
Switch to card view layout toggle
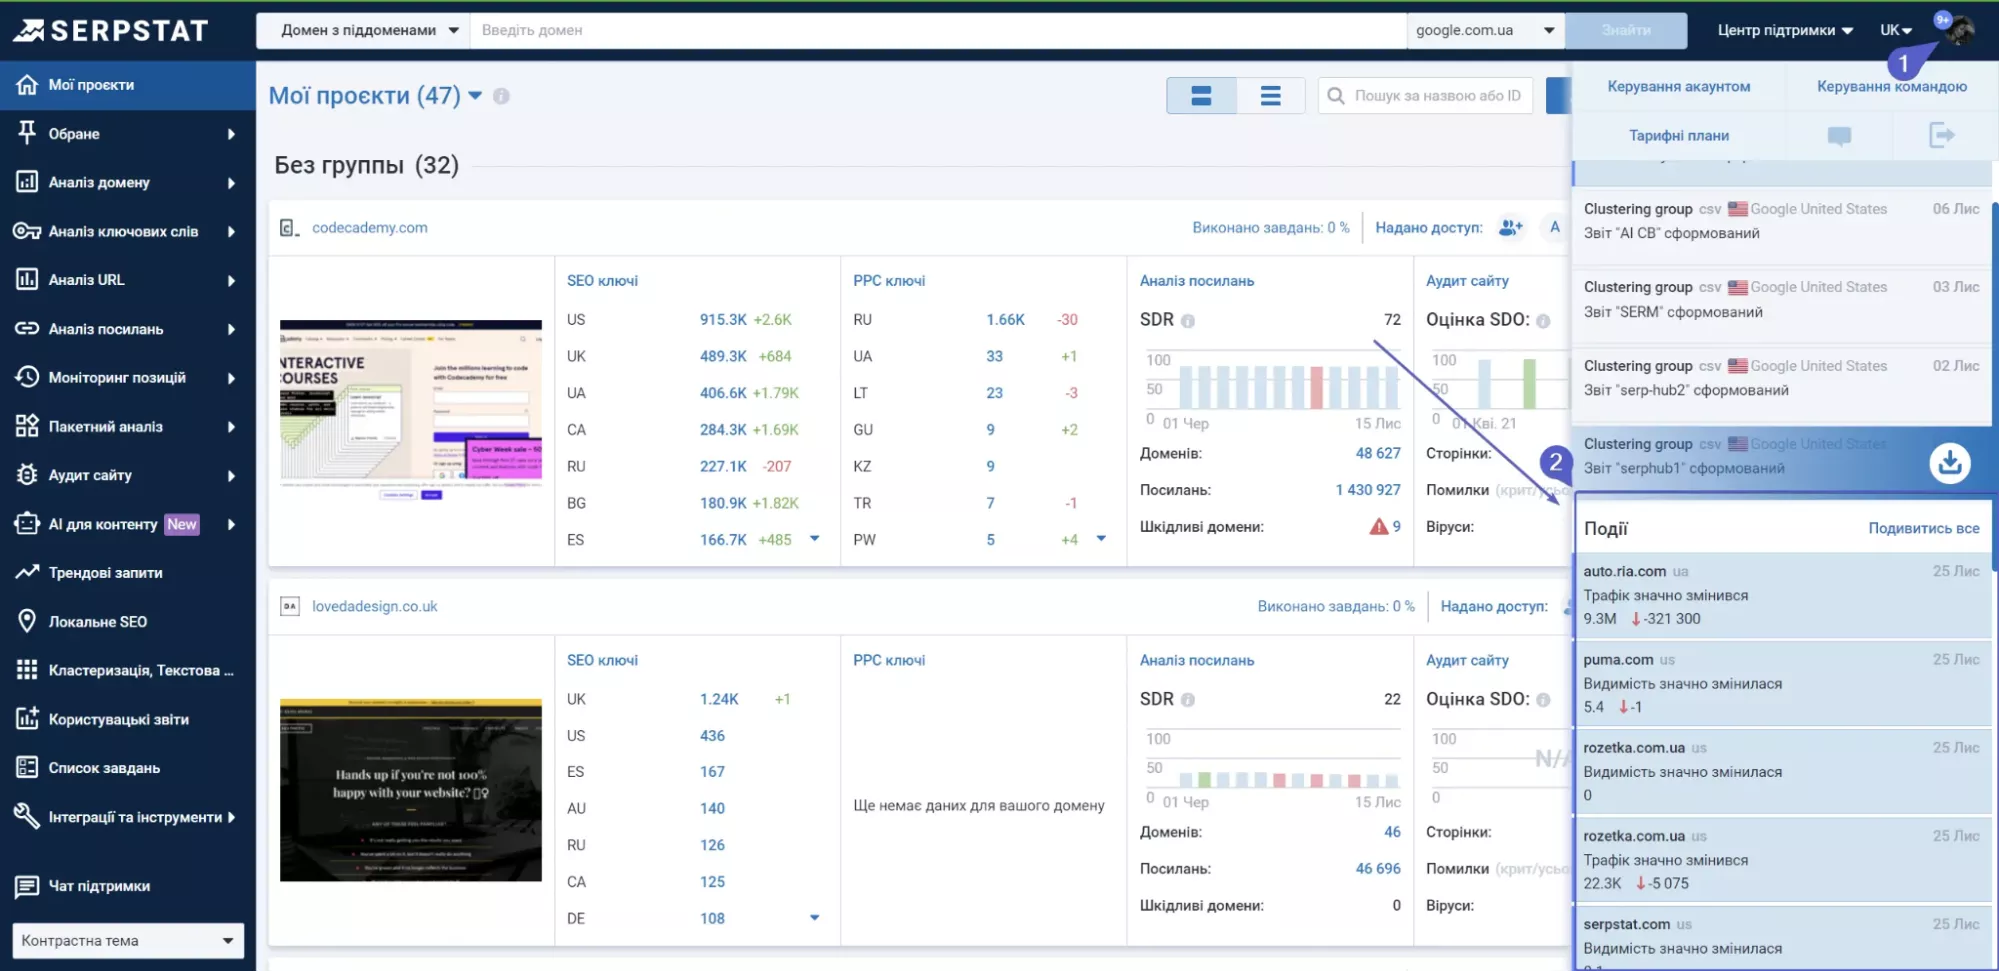pyautogui.click(x=1201, y=96)
